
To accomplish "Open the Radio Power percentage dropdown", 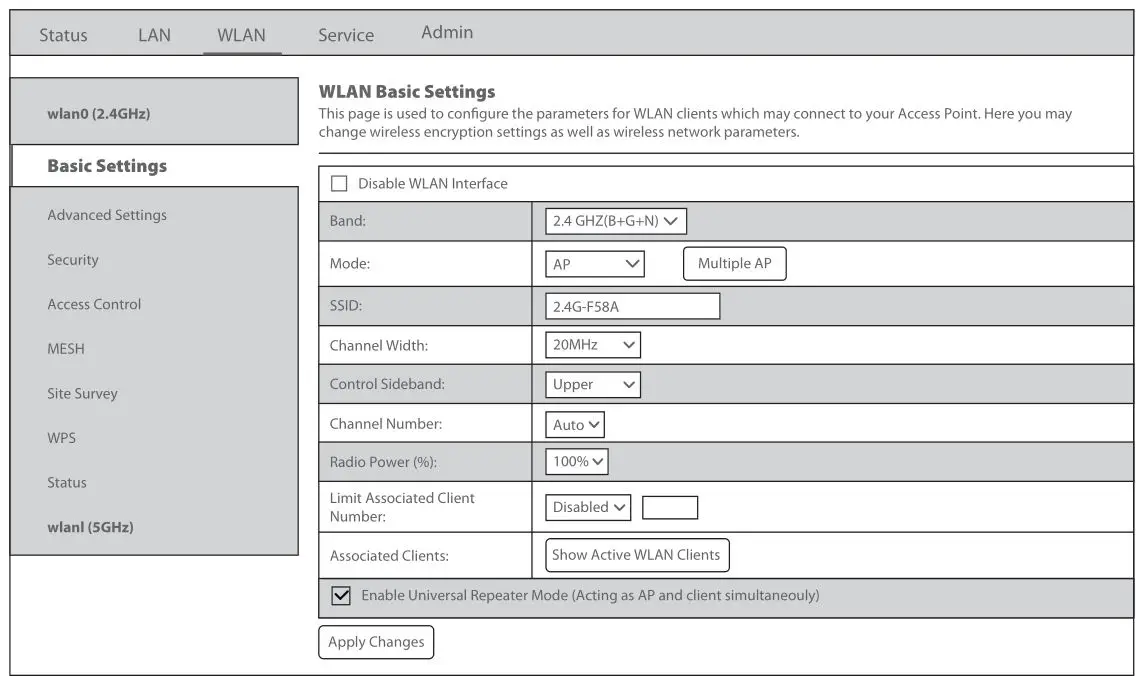I will click(x=576, y=461).
